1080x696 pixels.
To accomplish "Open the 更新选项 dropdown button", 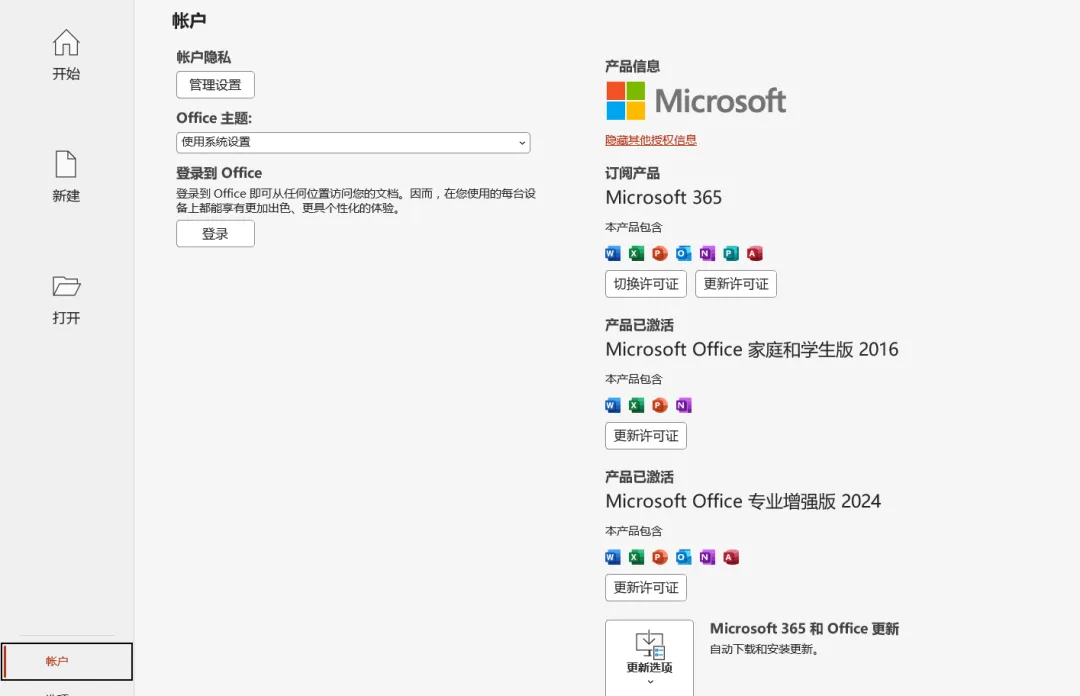I will pos(650,658).
